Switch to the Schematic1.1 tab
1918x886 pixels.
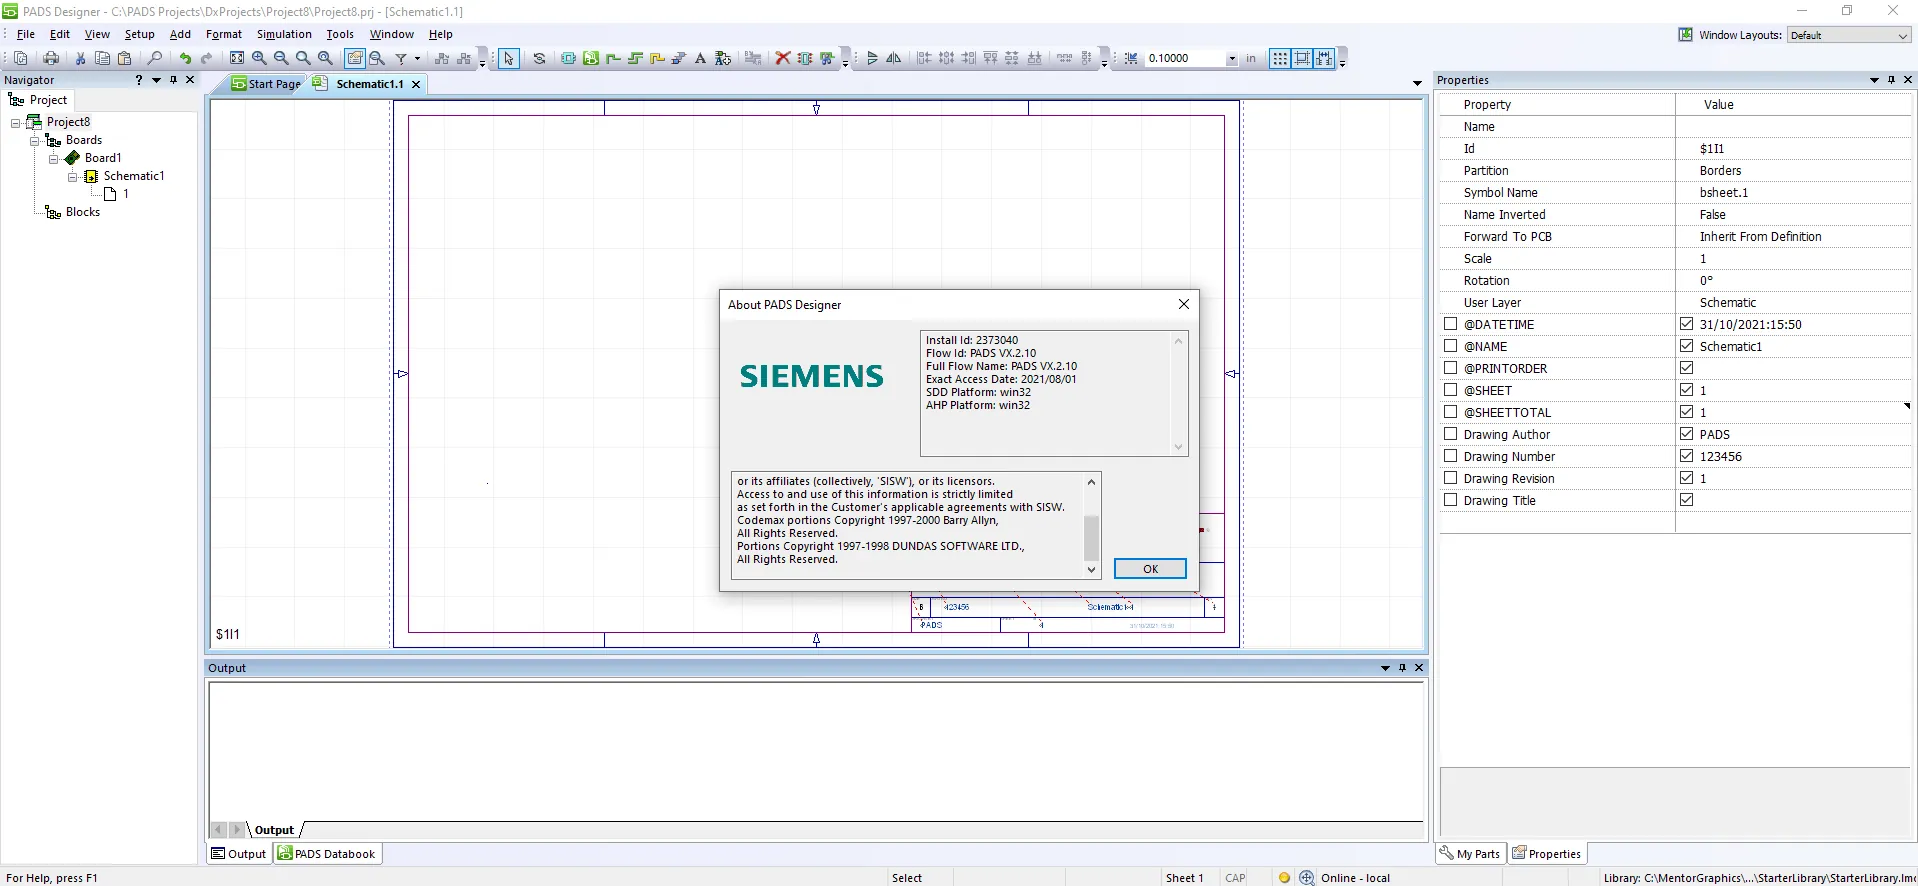(x=369, y=84)
